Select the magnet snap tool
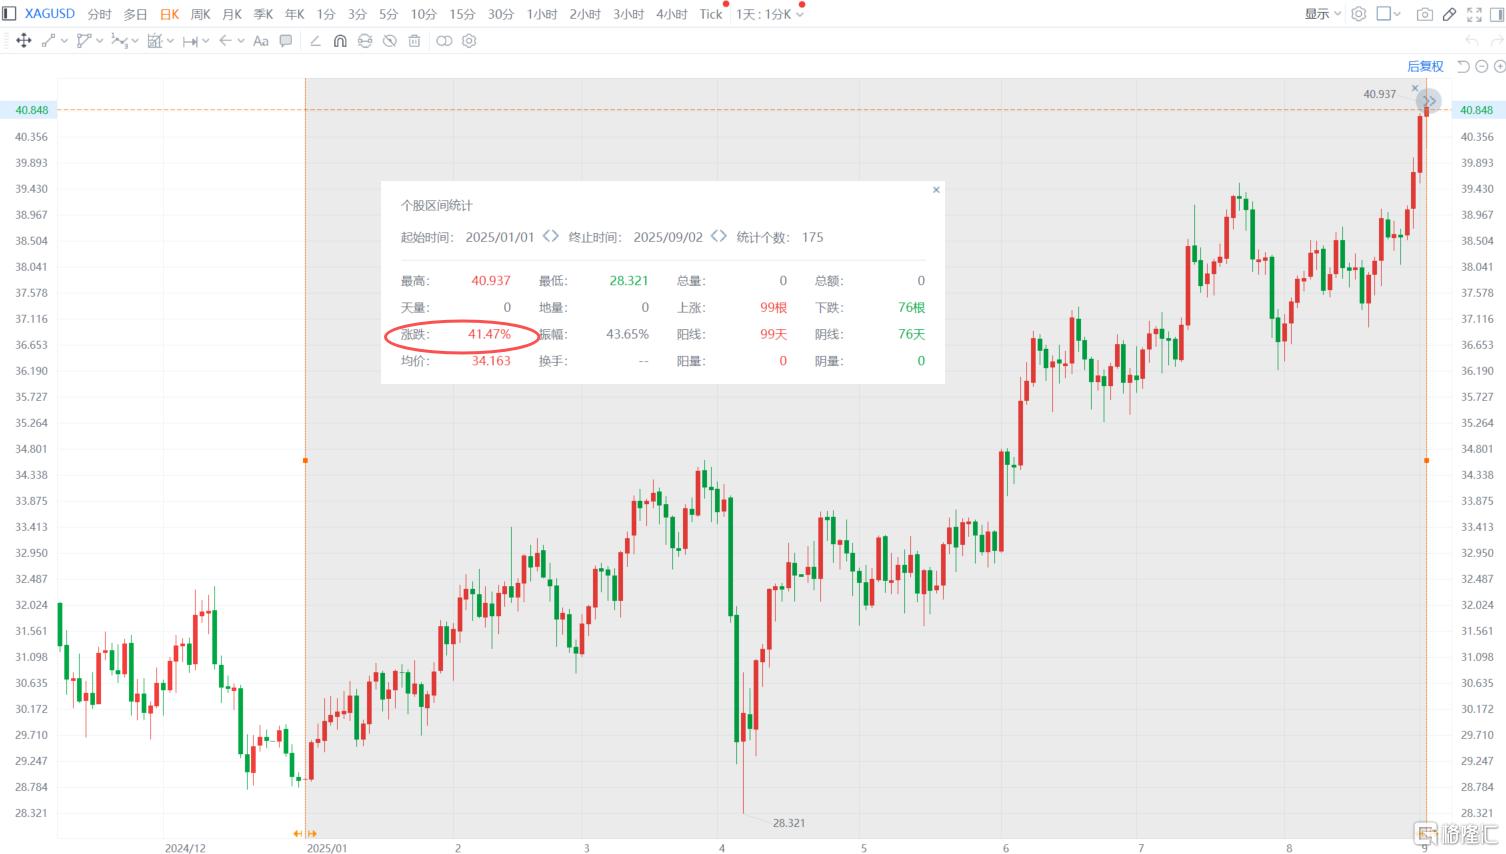1506x854 pixels. tap(340, 41)
